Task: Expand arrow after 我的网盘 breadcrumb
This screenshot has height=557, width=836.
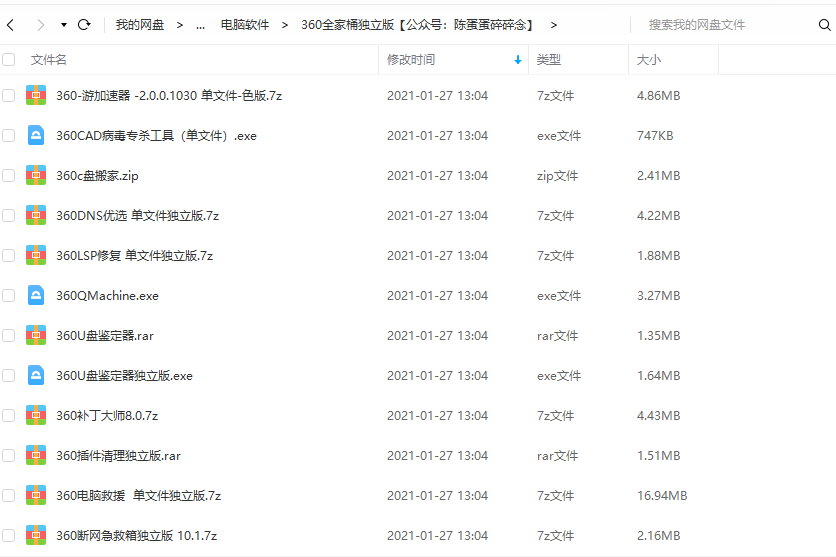Action: coord(180,25)
